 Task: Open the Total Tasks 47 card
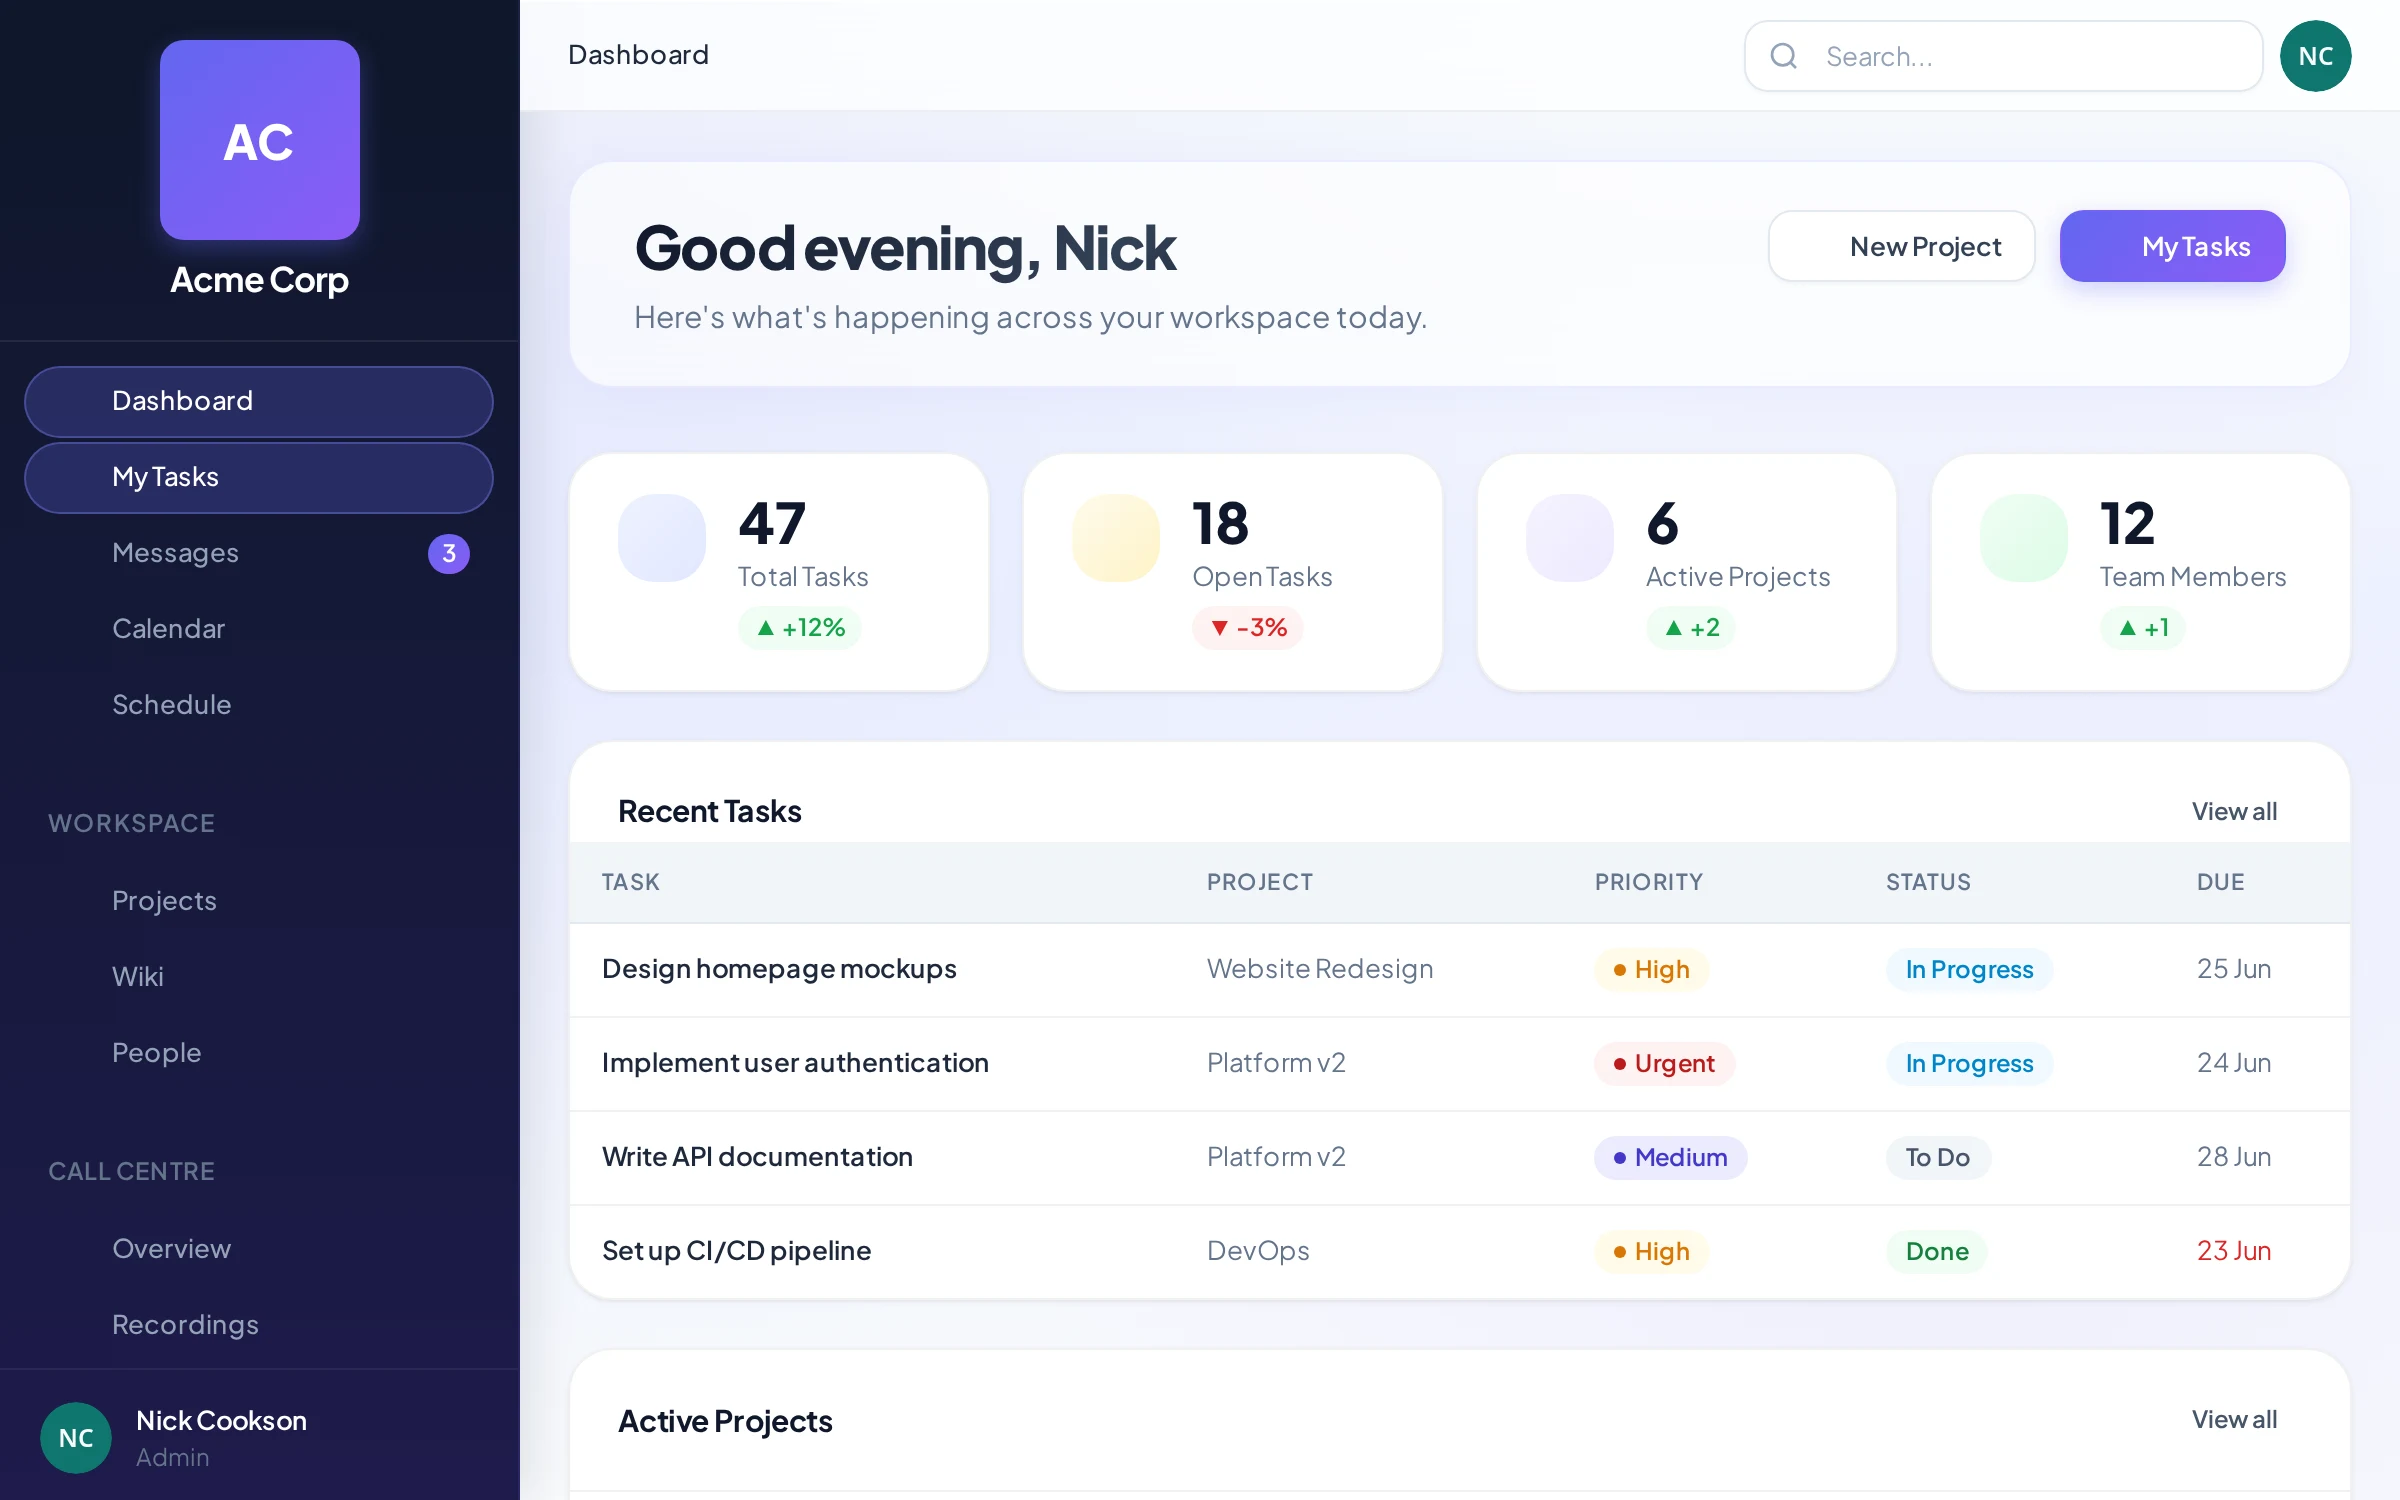click(x=779, y=572)
